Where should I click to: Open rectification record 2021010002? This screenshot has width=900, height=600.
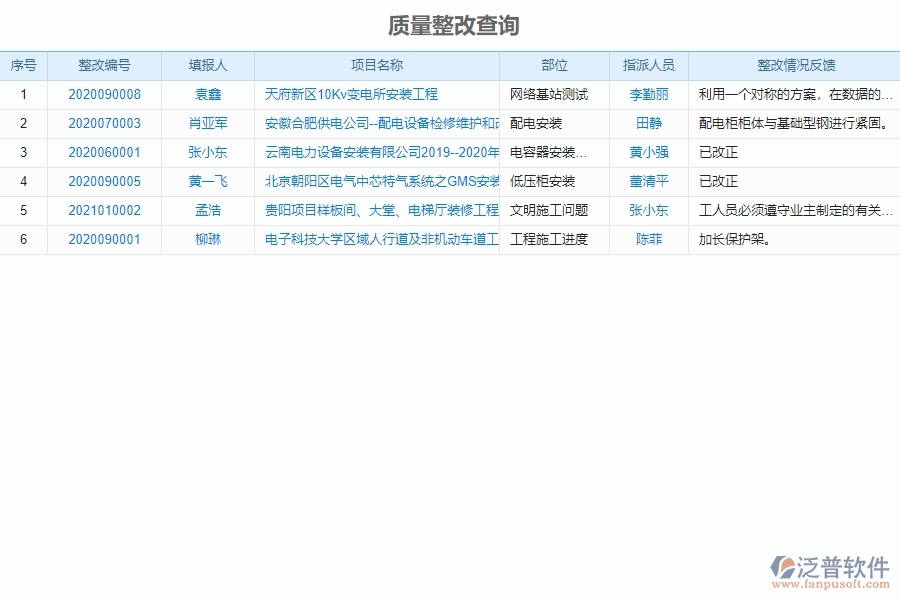tap(104, 211)
